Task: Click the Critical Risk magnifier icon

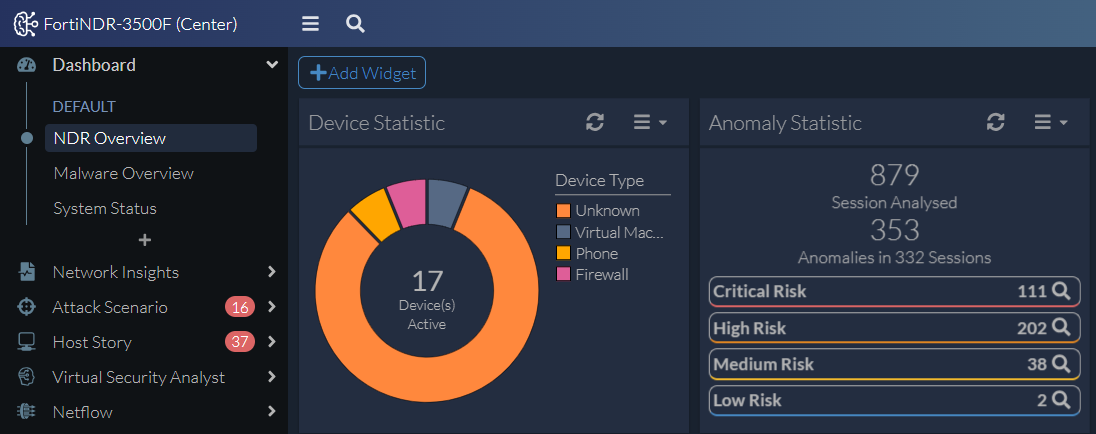Action: pyautogui.click(x=1061, y=291)
